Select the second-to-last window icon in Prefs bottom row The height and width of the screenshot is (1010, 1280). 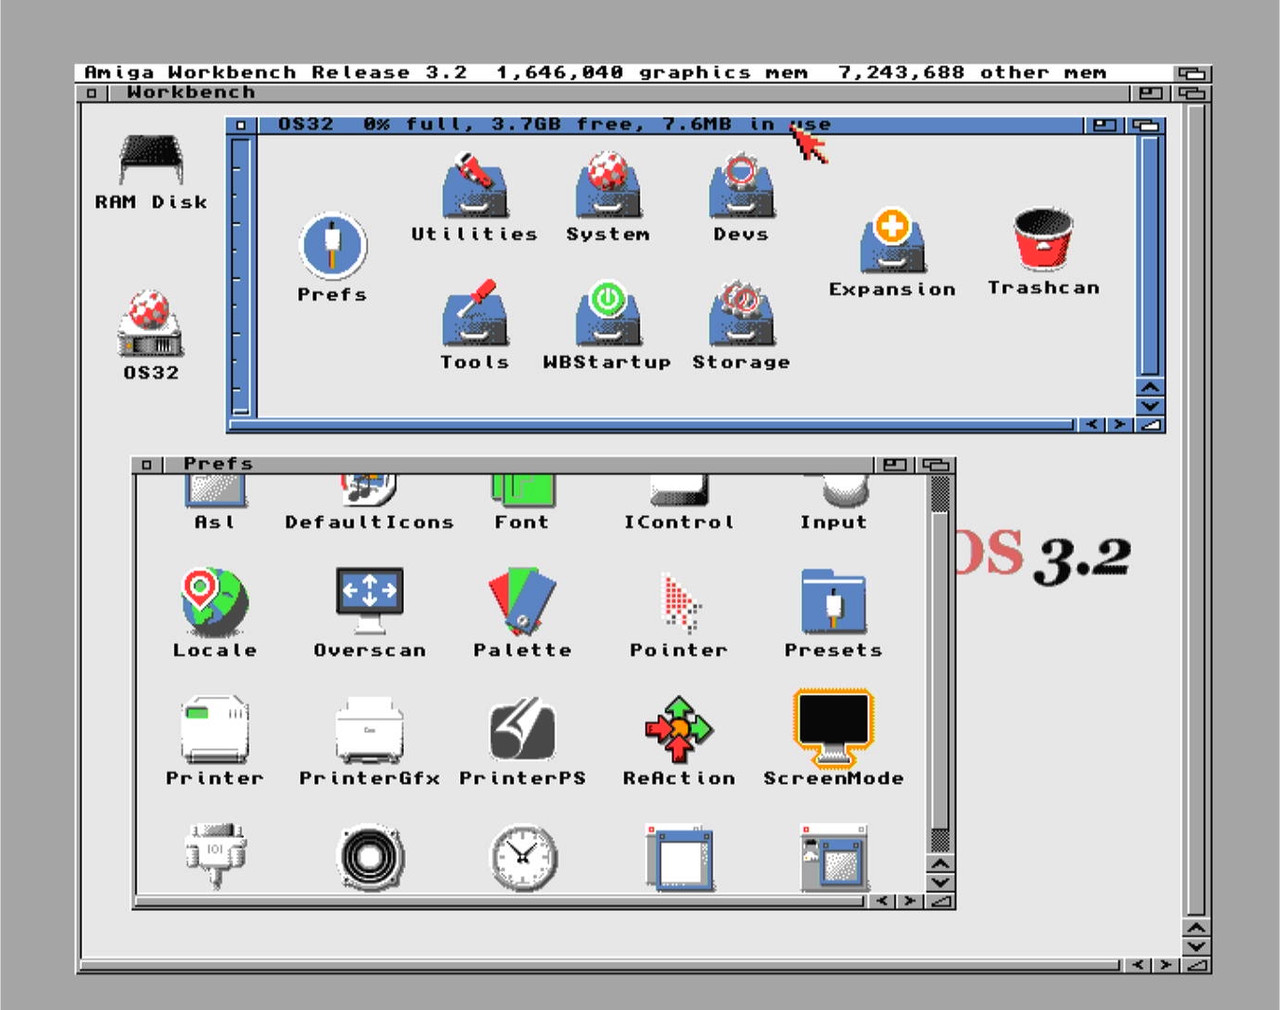click(x=680, y=857)
